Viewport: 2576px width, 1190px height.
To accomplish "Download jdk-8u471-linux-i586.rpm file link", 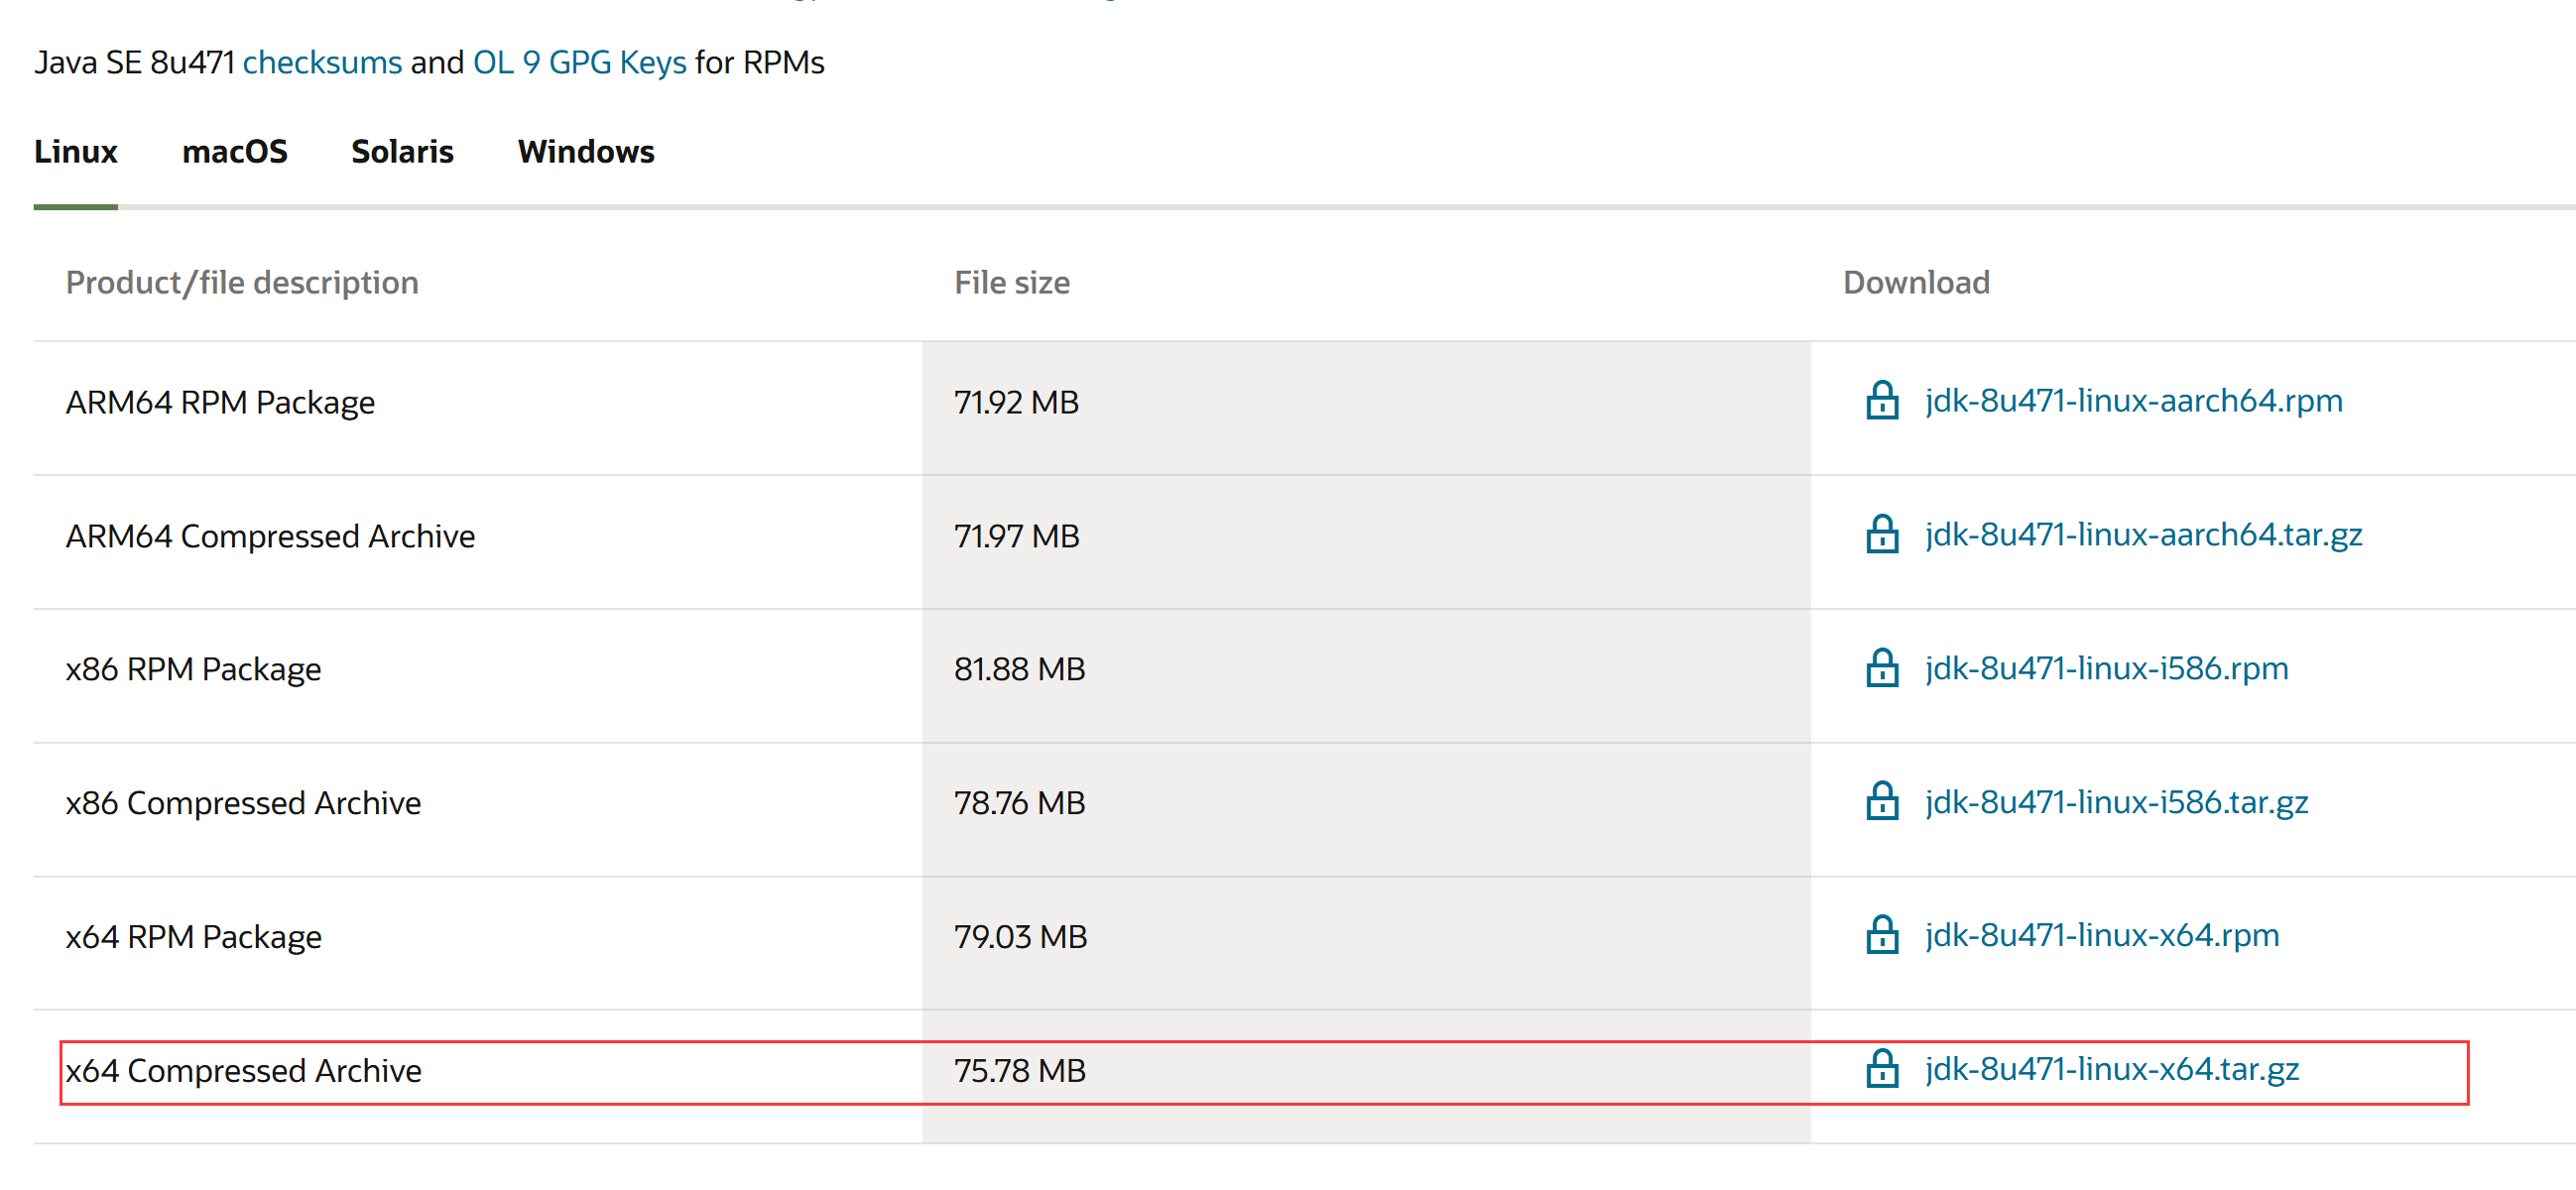I will point(2106,668).
